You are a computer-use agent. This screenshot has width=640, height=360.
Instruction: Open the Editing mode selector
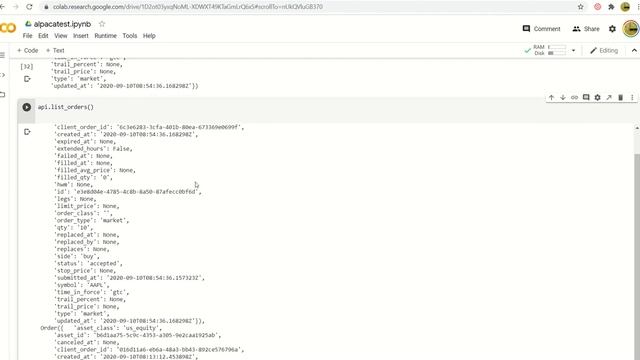(x=604, y=51)
